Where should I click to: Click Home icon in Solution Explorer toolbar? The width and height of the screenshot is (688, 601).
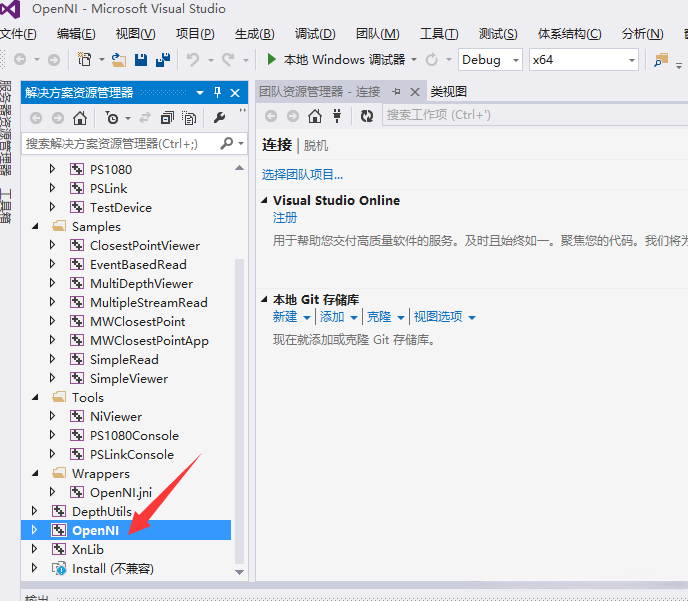(80, 118)
